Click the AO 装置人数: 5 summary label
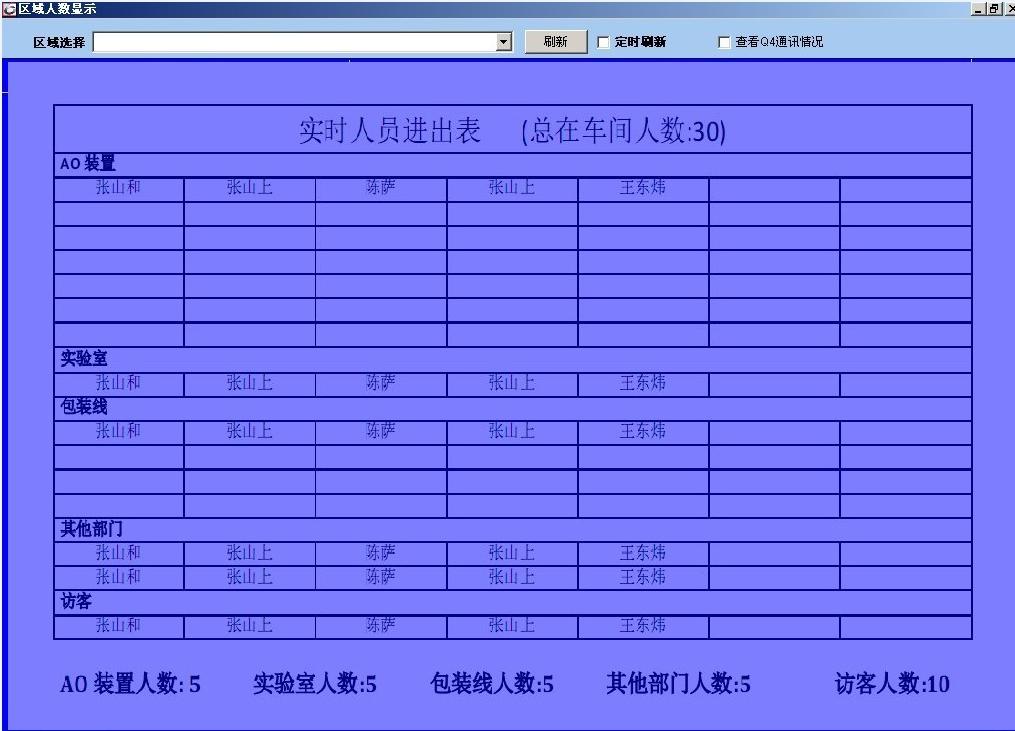 click(130, 684)
